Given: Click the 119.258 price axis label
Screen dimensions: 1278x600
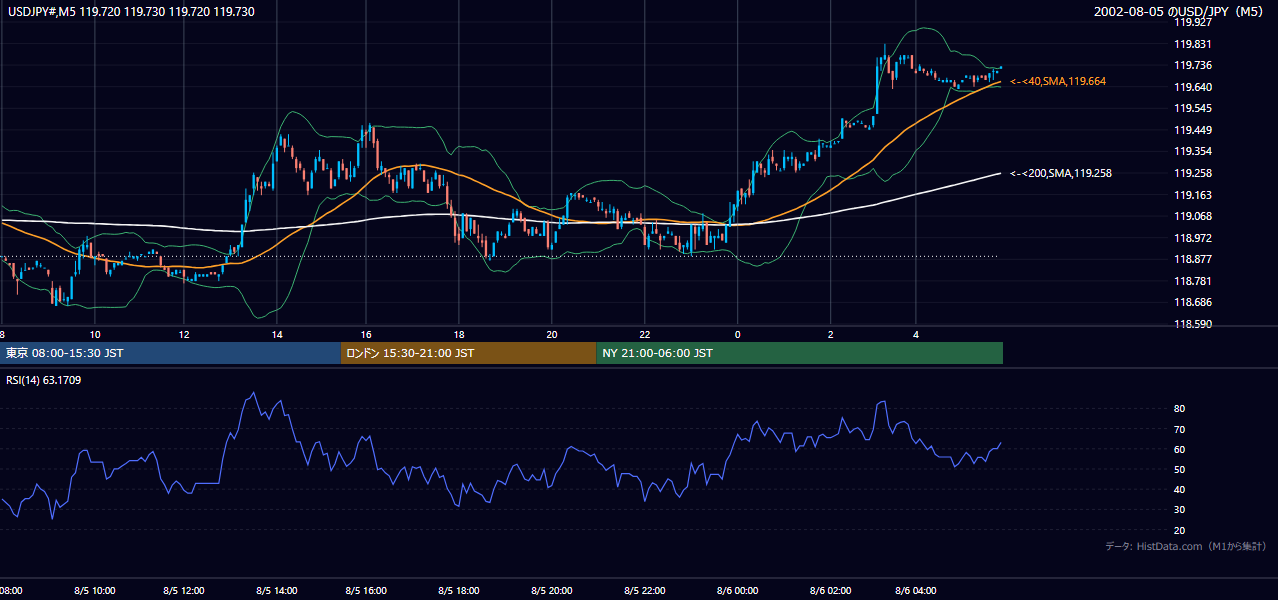Looking at the screenshot, I should tap(1192, 173).
